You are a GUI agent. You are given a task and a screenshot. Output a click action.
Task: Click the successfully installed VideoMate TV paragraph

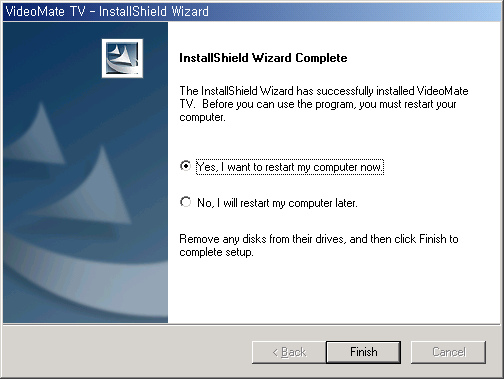click(324, 104)
